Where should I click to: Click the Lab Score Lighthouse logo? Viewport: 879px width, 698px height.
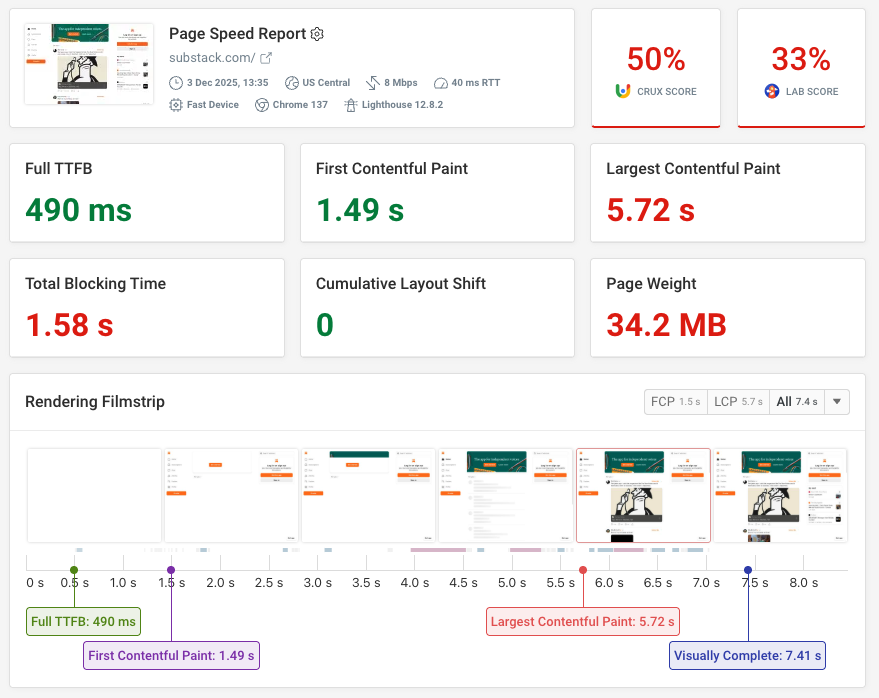[x=771, y=91]
